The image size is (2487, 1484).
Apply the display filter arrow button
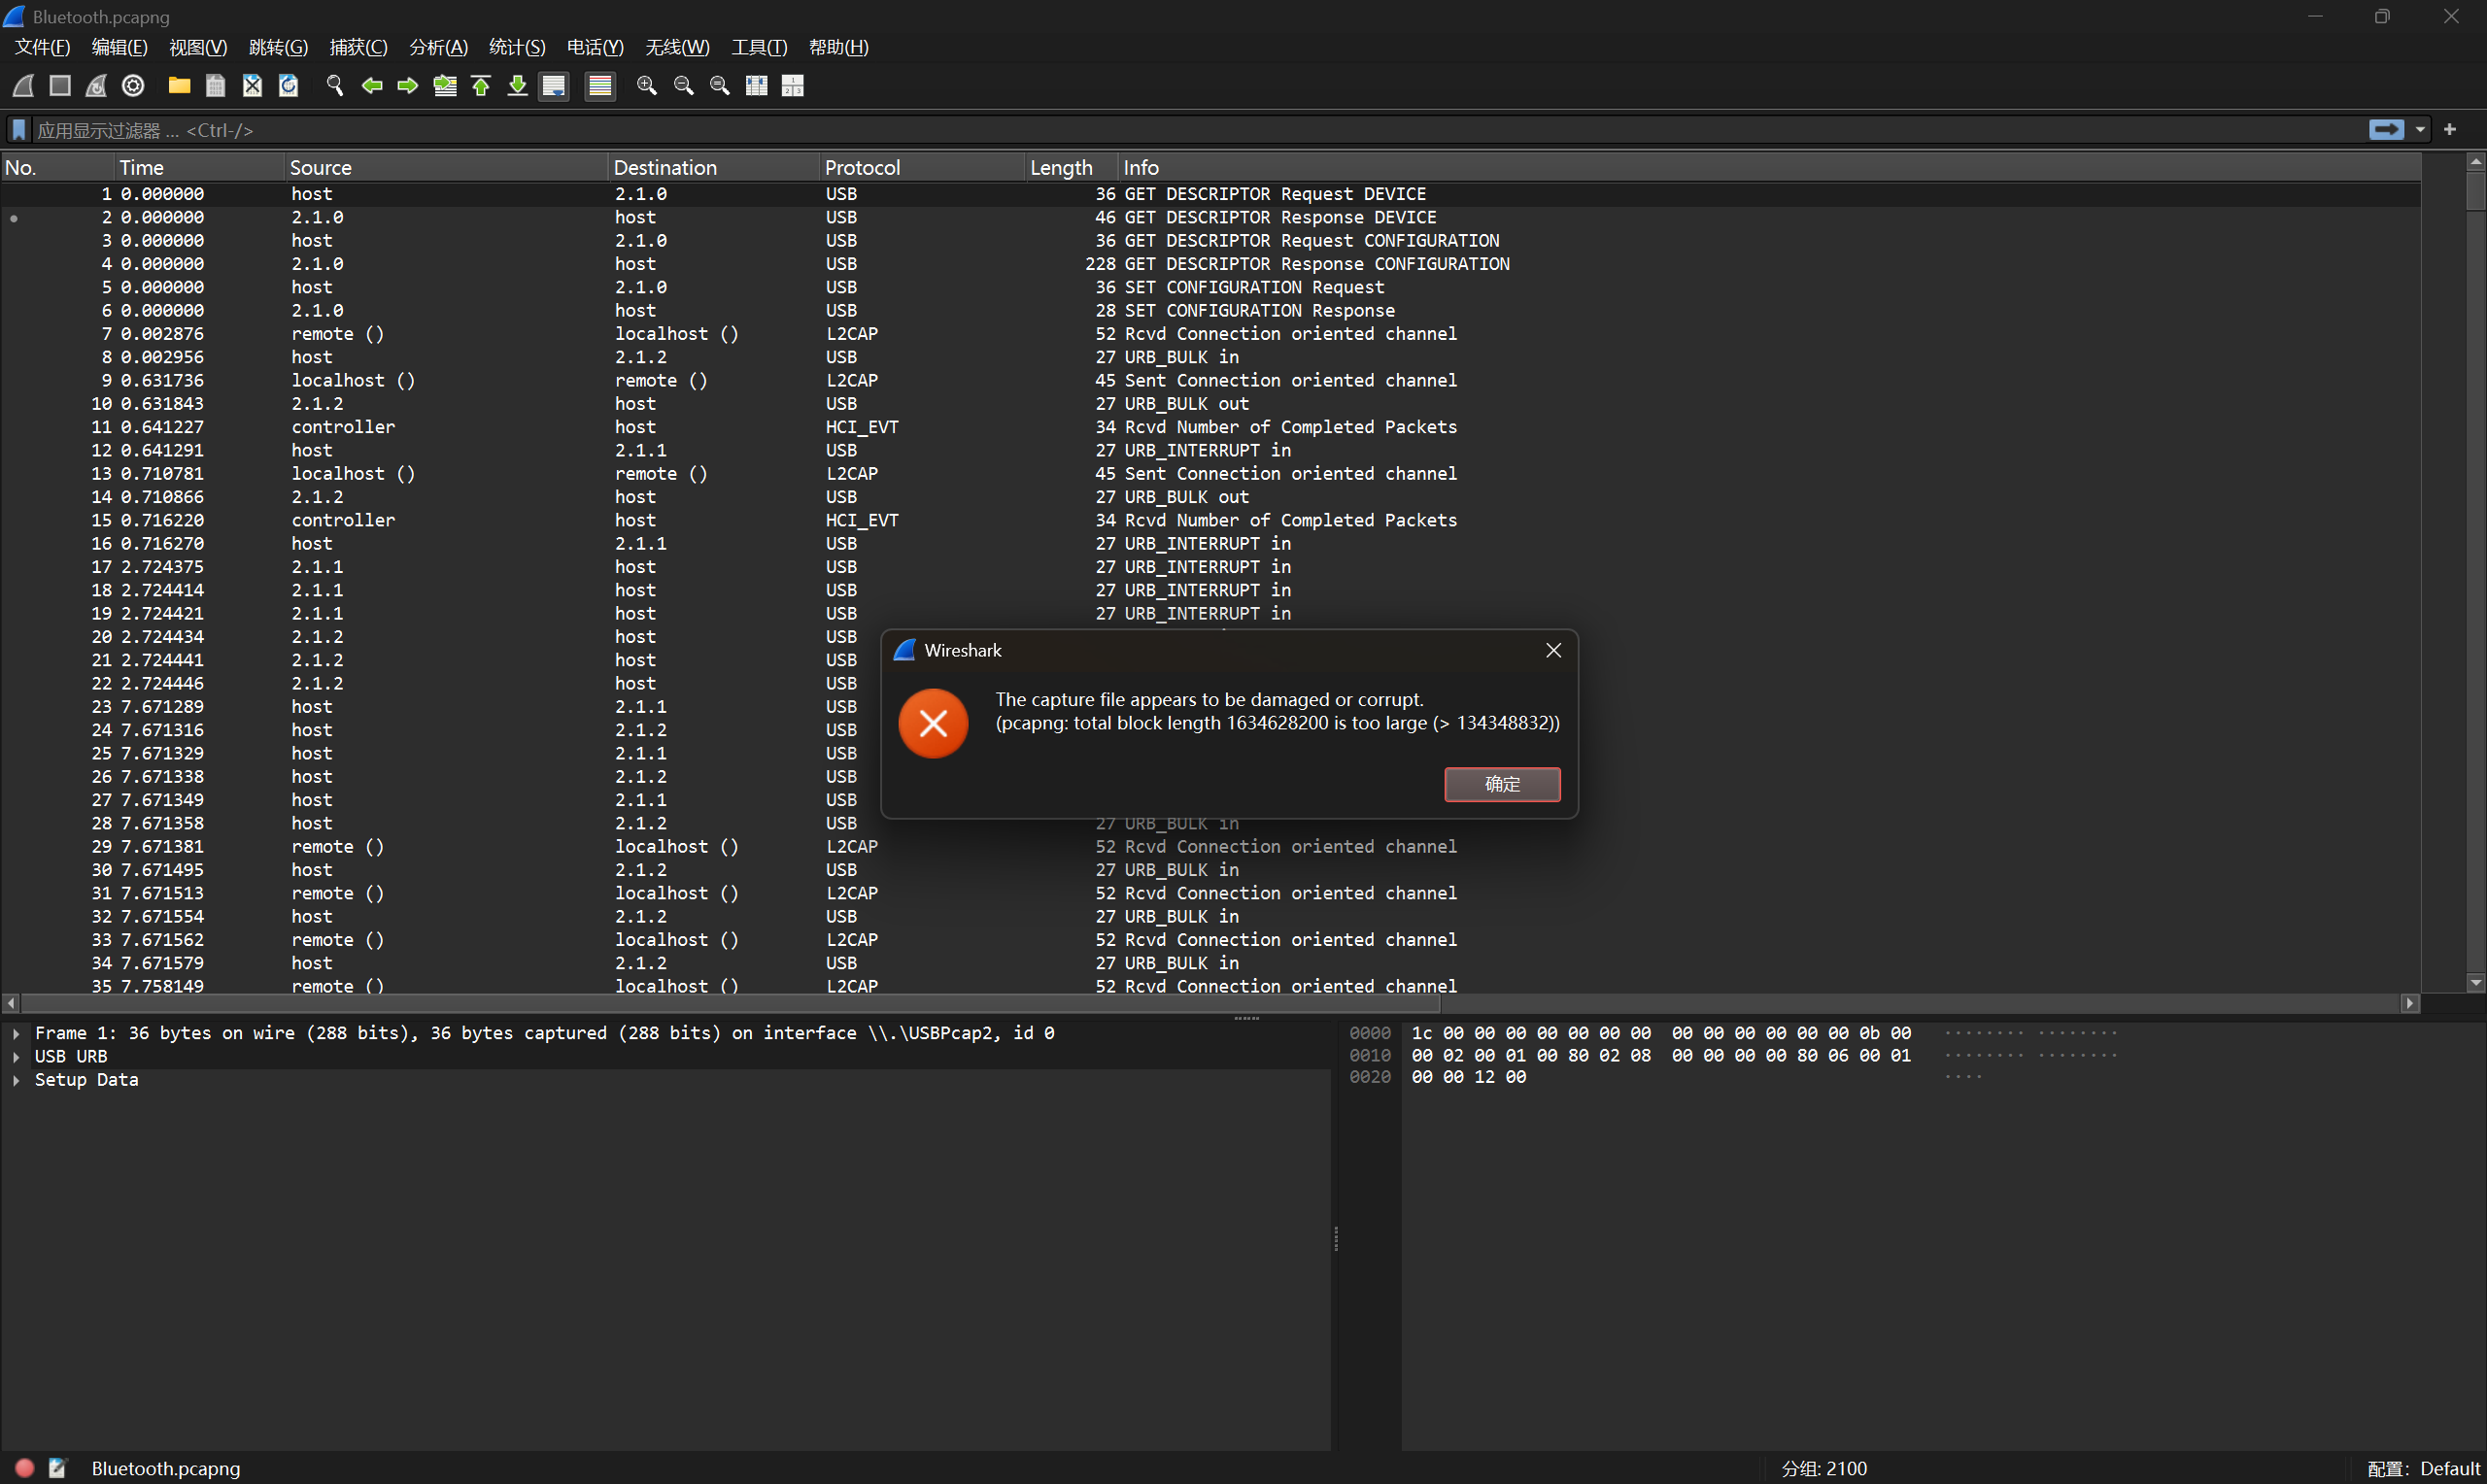[2386, 130]
